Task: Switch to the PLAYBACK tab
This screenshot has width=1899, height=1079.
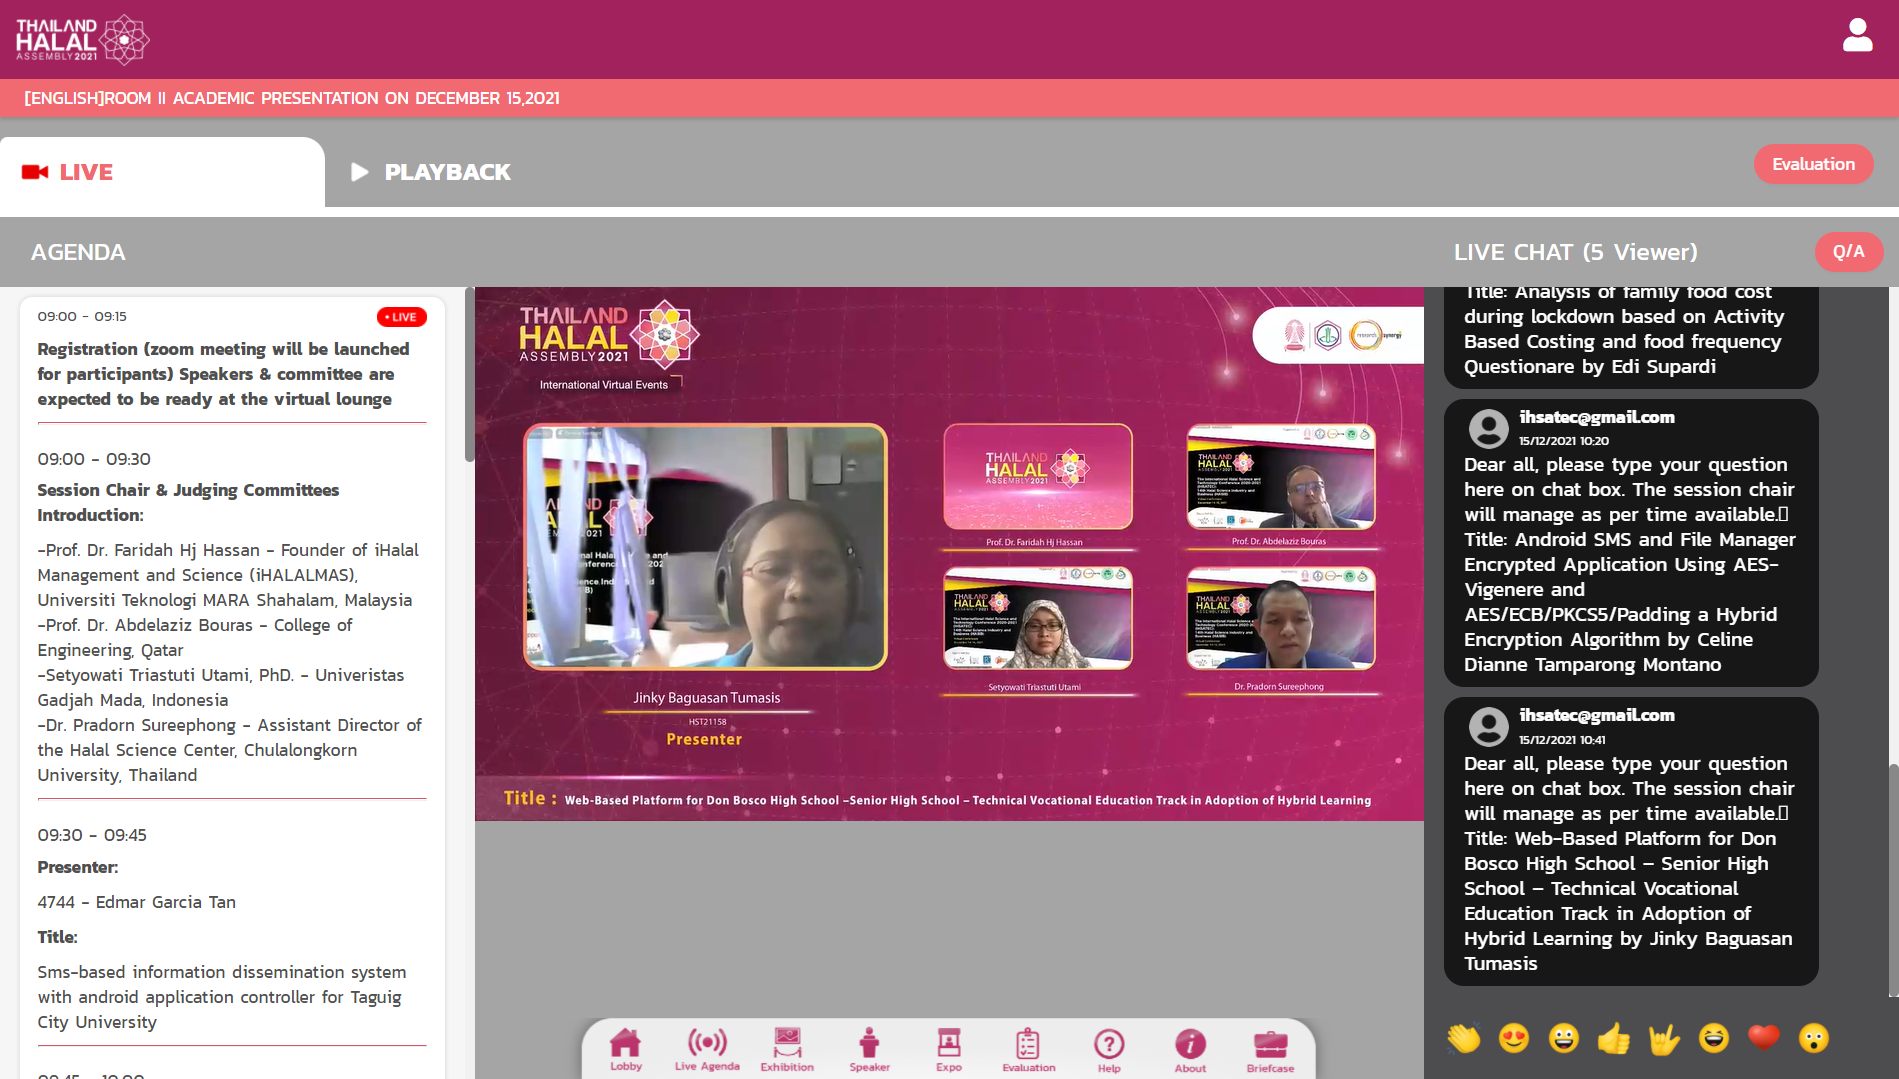Action: (x=431, y=172)
